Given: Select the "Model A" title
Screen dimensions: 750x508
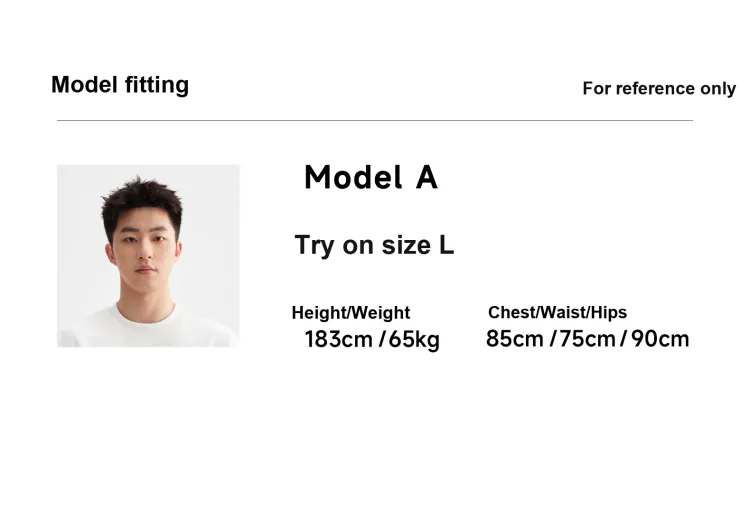Looking at the screenshot, I should (370, 178).
